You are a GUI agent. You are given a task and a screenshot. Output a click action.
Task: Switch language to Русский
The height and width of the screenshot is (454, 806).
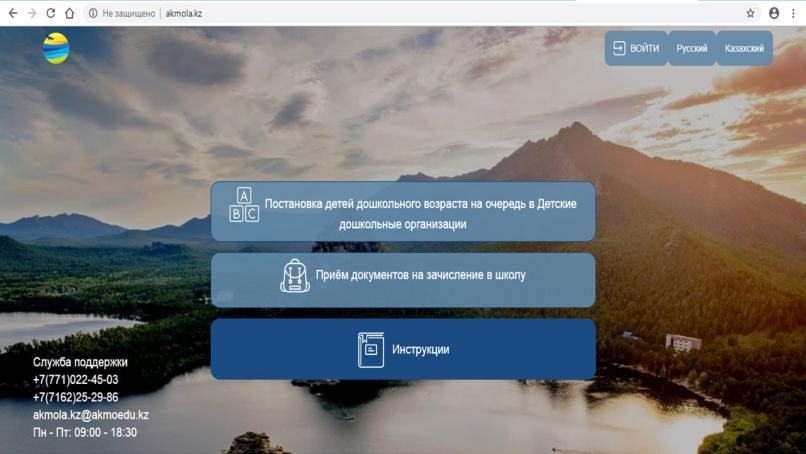click(691, 48)
